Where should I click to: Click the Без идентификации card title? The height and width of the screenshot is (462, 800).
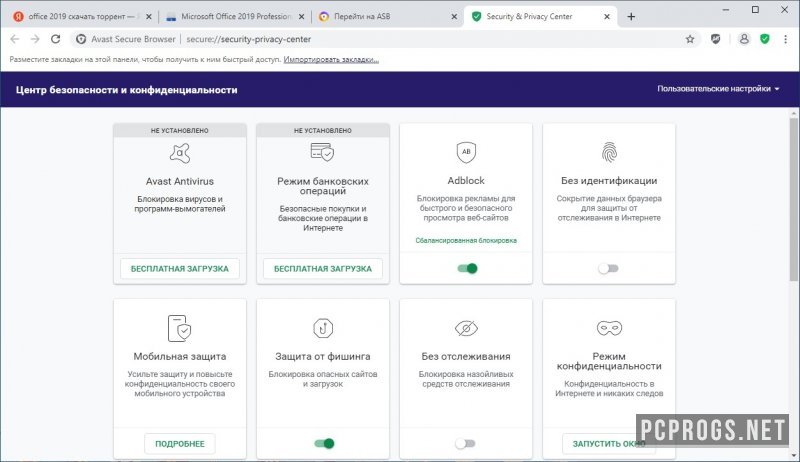pos(609,181)
